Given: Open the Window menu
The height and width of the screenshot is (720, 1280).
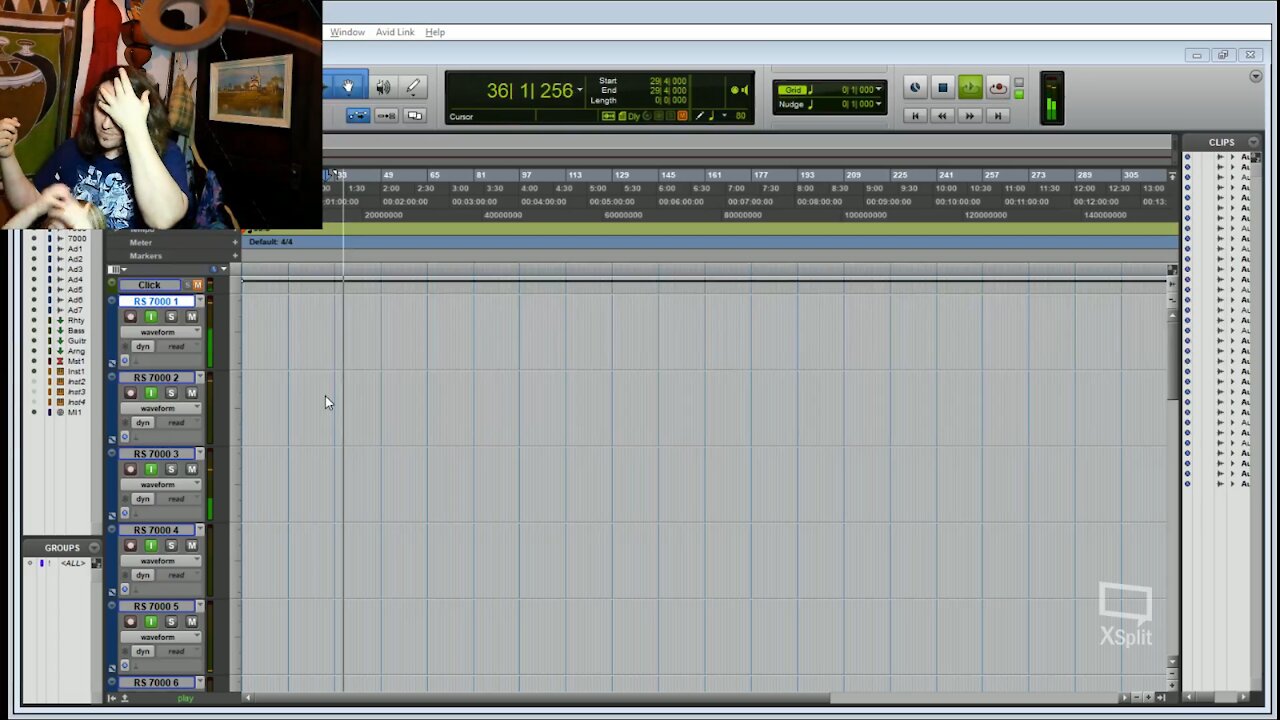Looking at the screenshot, I should point(348,32).
